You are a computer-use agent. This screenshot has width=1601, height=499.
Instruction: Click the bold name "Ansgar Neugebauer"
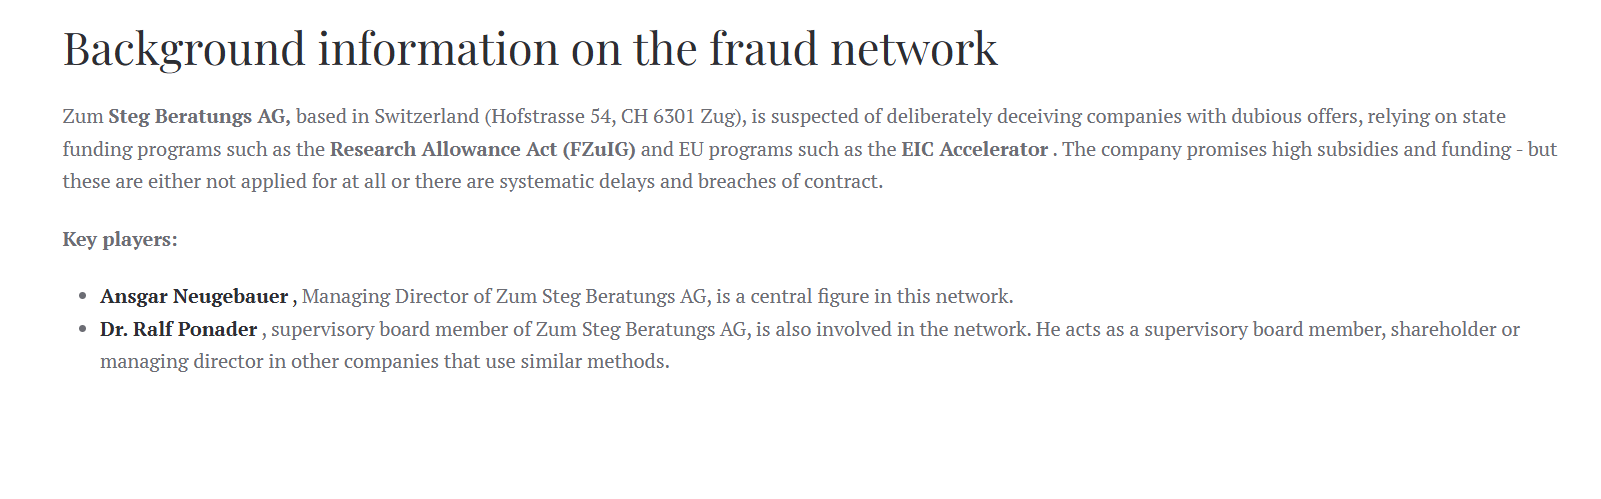coord(194,296)
